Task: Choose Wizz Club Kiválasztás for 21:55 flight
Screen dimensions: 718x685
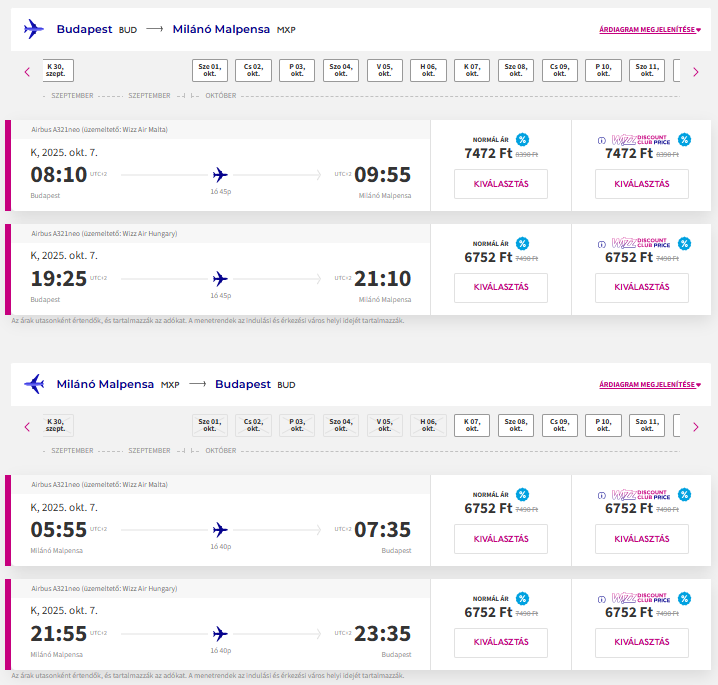Action: pyautogui.click(x=642, y=642)
